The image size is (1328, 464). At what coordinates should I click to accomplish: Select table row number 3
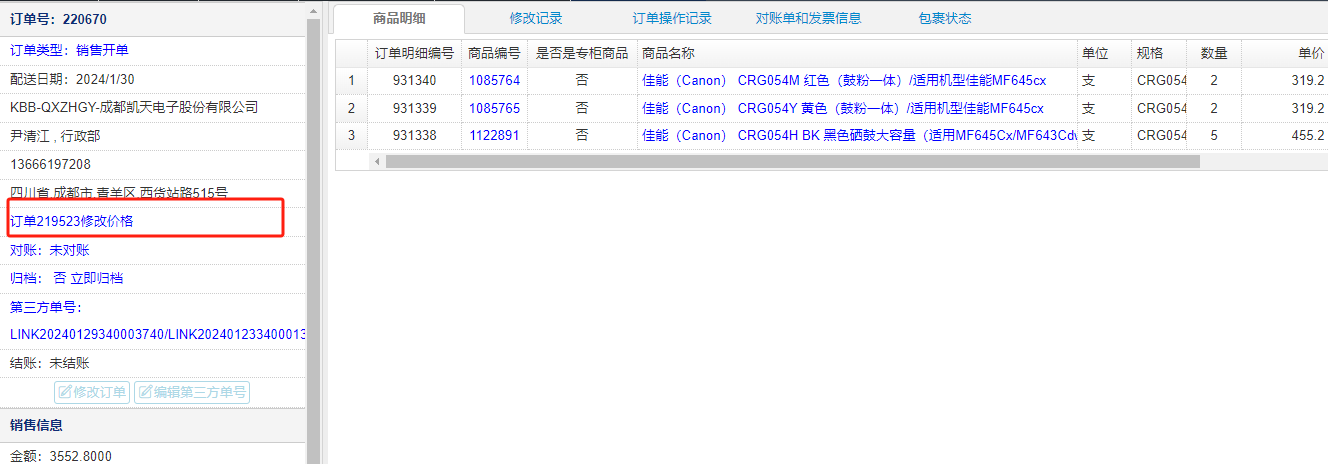coord(351,135)
